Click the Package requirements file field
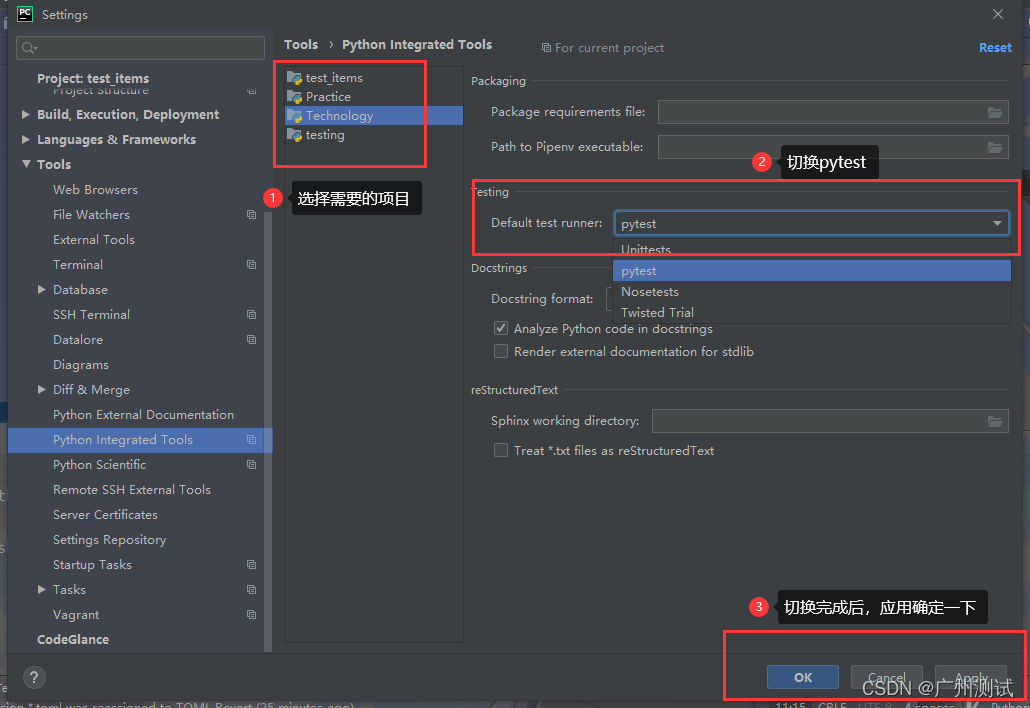 click(833, 112)
